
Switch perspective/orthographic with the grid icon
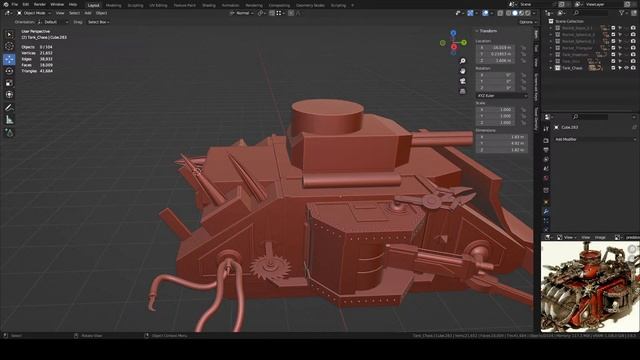(x=462, y=91)
